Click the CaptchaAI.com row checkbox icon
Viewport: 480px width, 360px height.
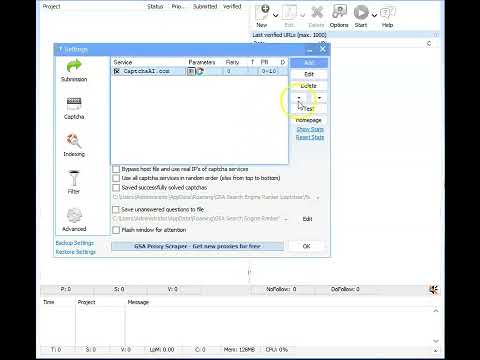click(x=117, y=71)
